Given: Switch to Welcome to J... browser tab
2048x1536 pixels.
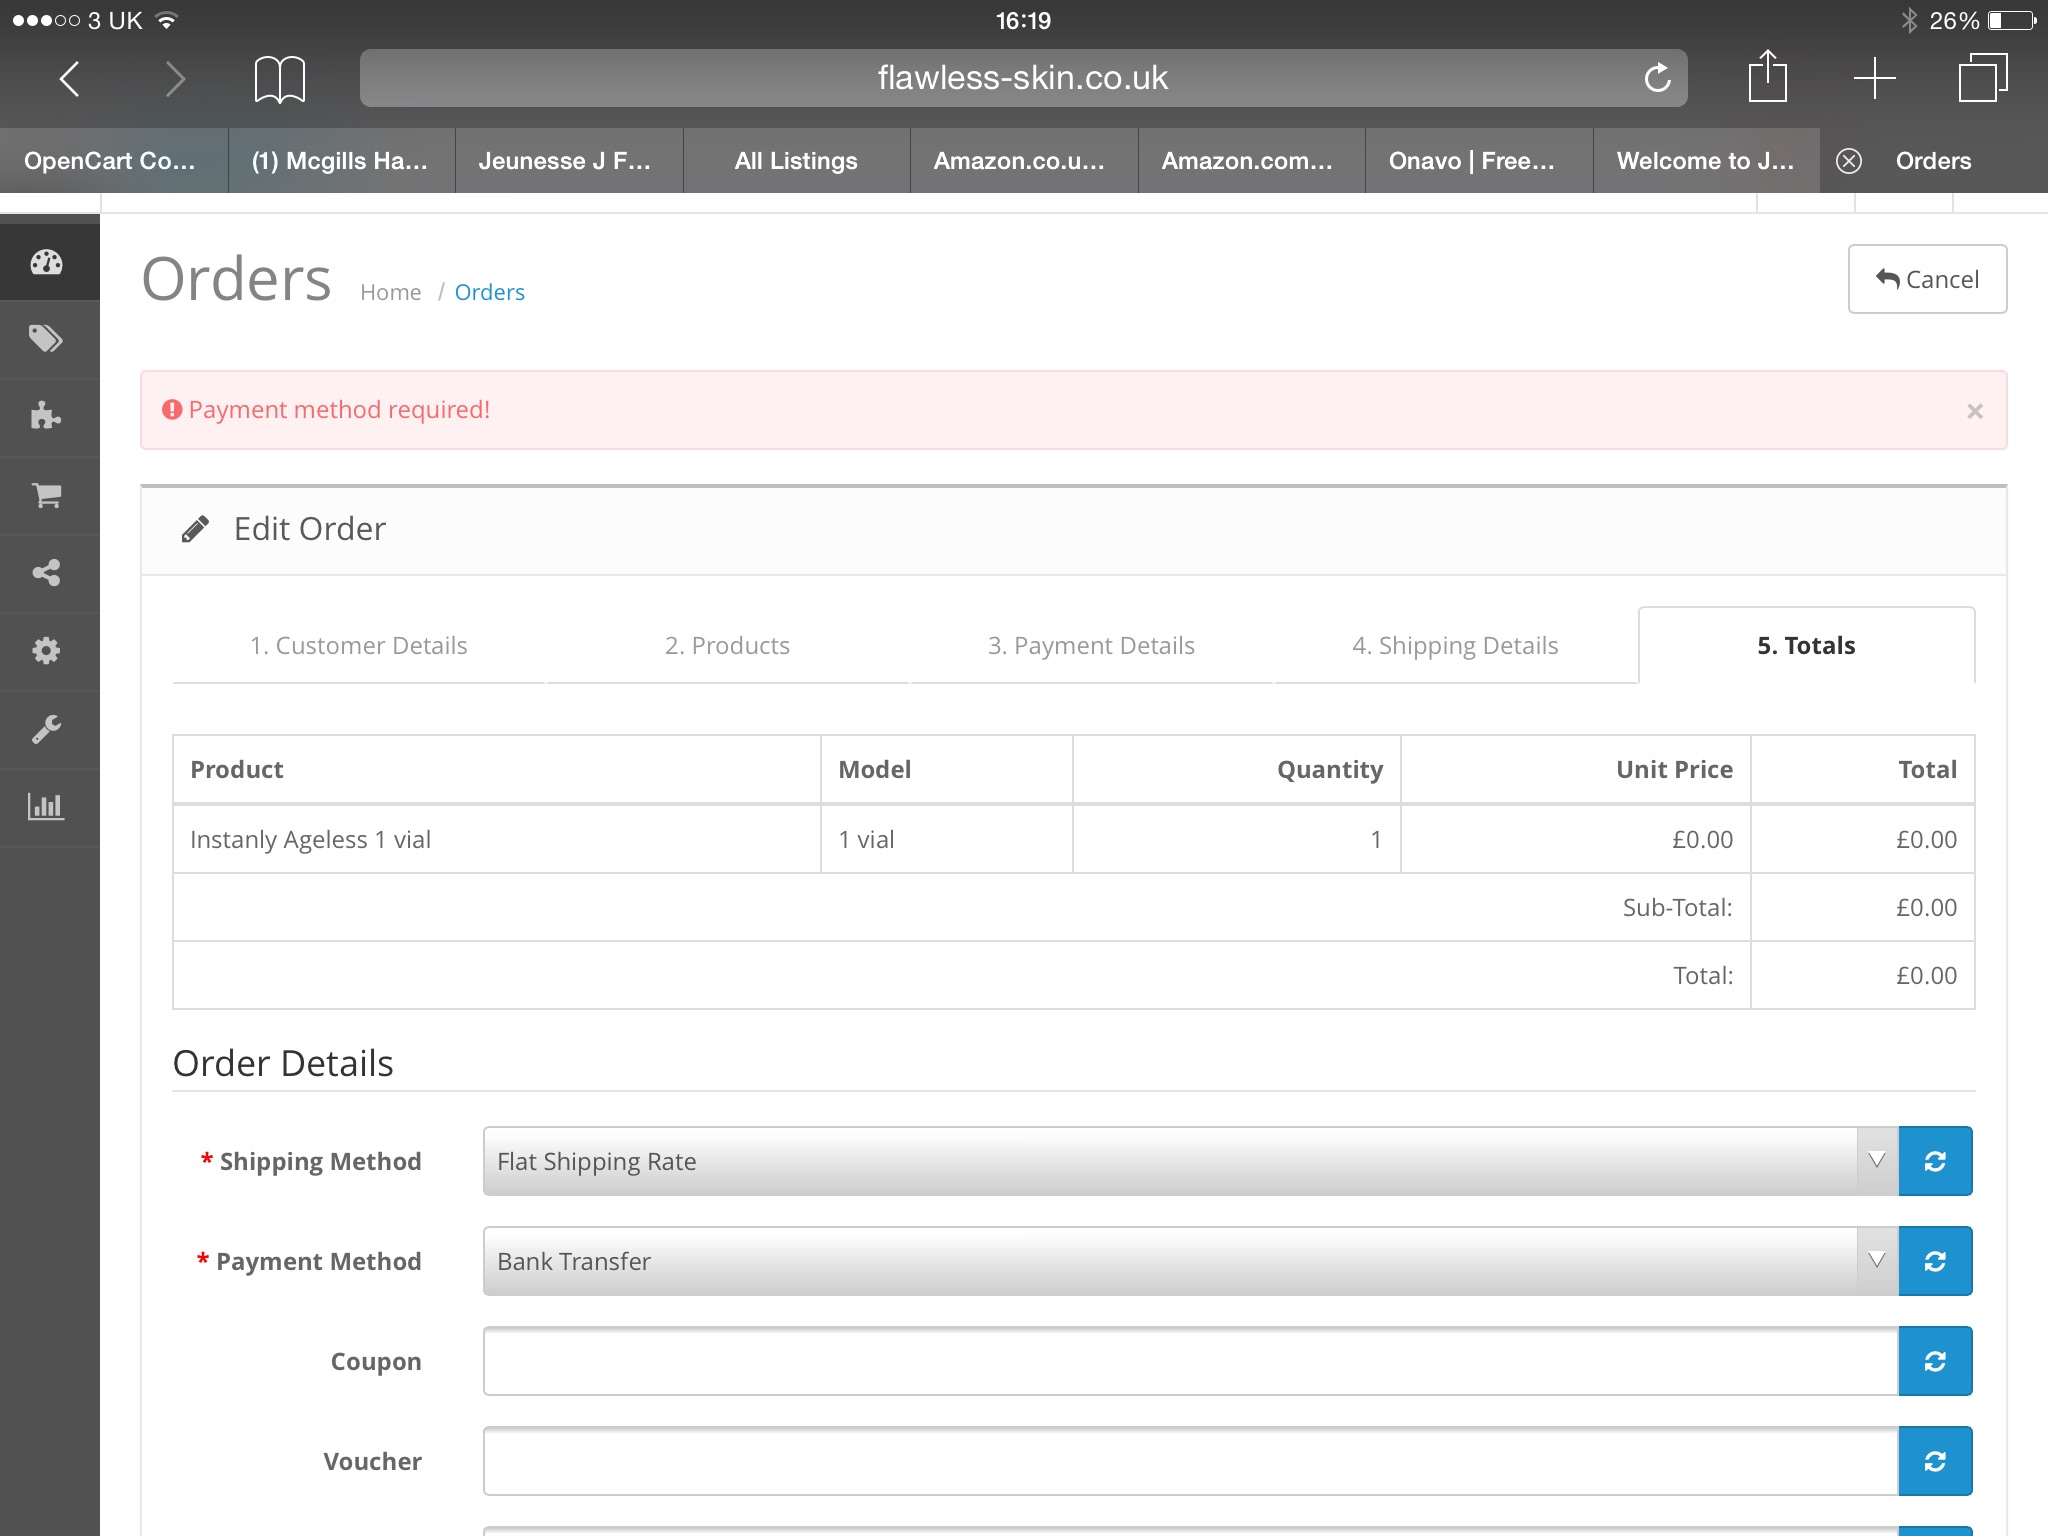Looking at the screenshot, I should pyautogui.click(x=1706, y=161).
